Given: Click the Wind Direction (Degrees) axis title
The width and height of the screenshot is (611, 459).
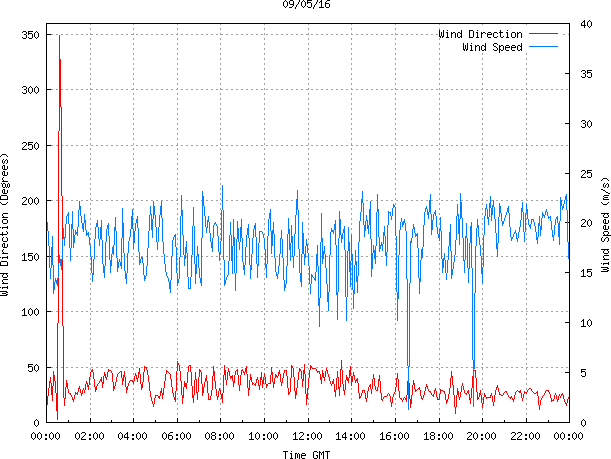Looking at the screenshot, I should (x=5, y=224).
